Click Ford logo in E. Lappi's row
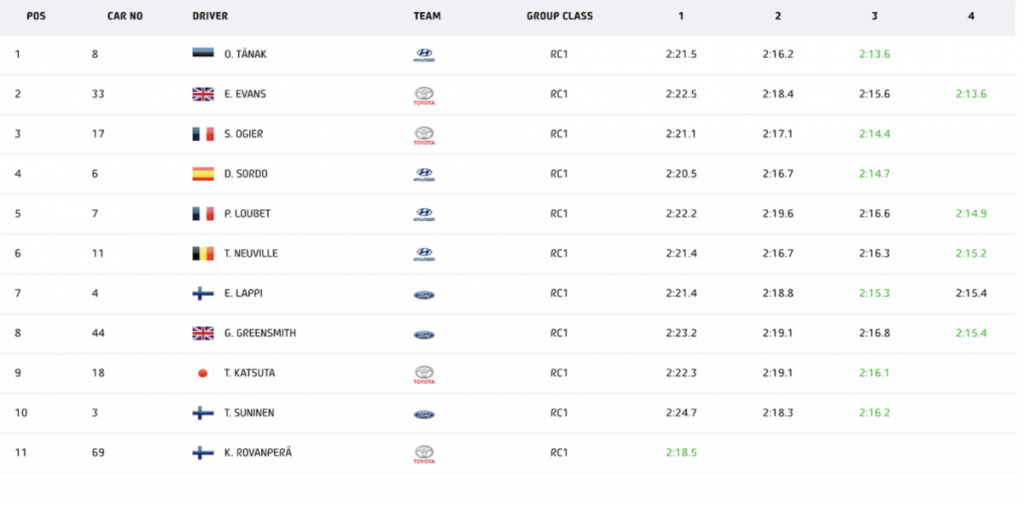The height and width of the screenshot is (506, 1024). tap(424, 294)
